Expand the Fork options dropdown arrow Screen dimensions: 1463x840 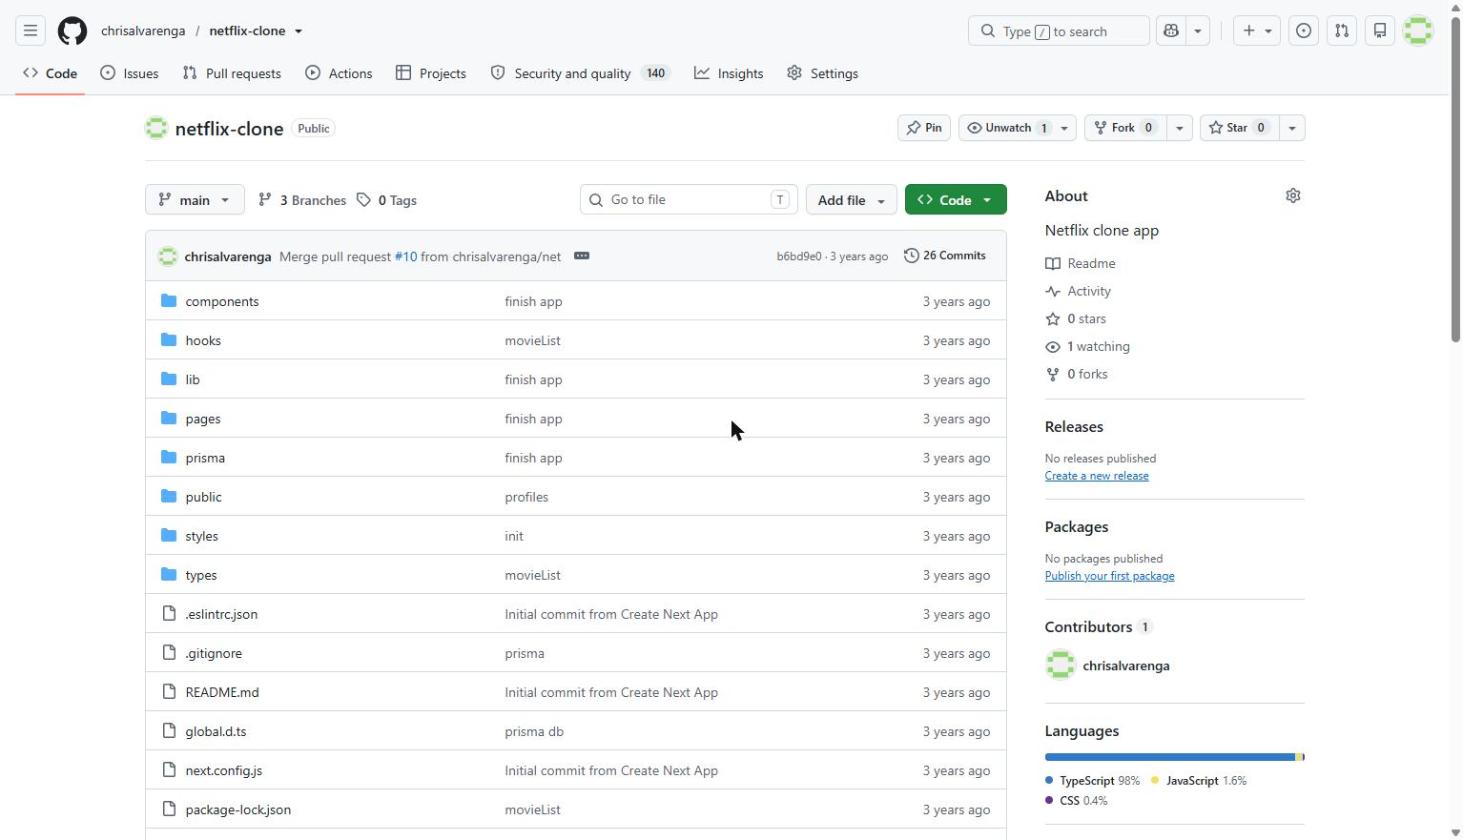(1179, 128)
